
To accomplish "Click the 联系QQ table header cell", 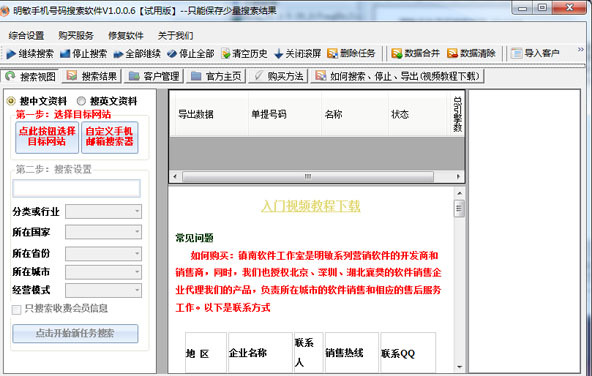I will [x=408, y=354].
